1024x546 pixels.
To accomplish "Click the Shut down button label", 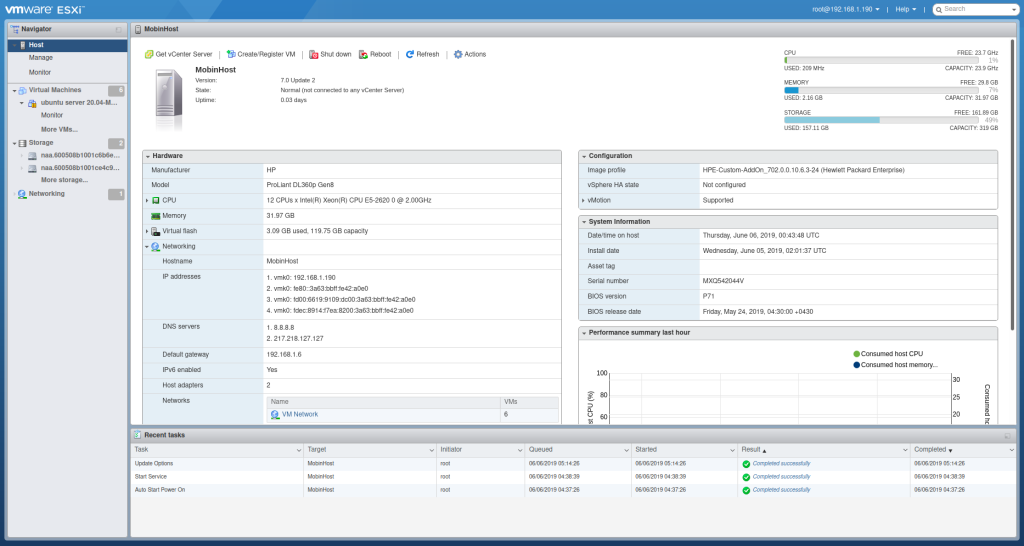I will [336, 54].
